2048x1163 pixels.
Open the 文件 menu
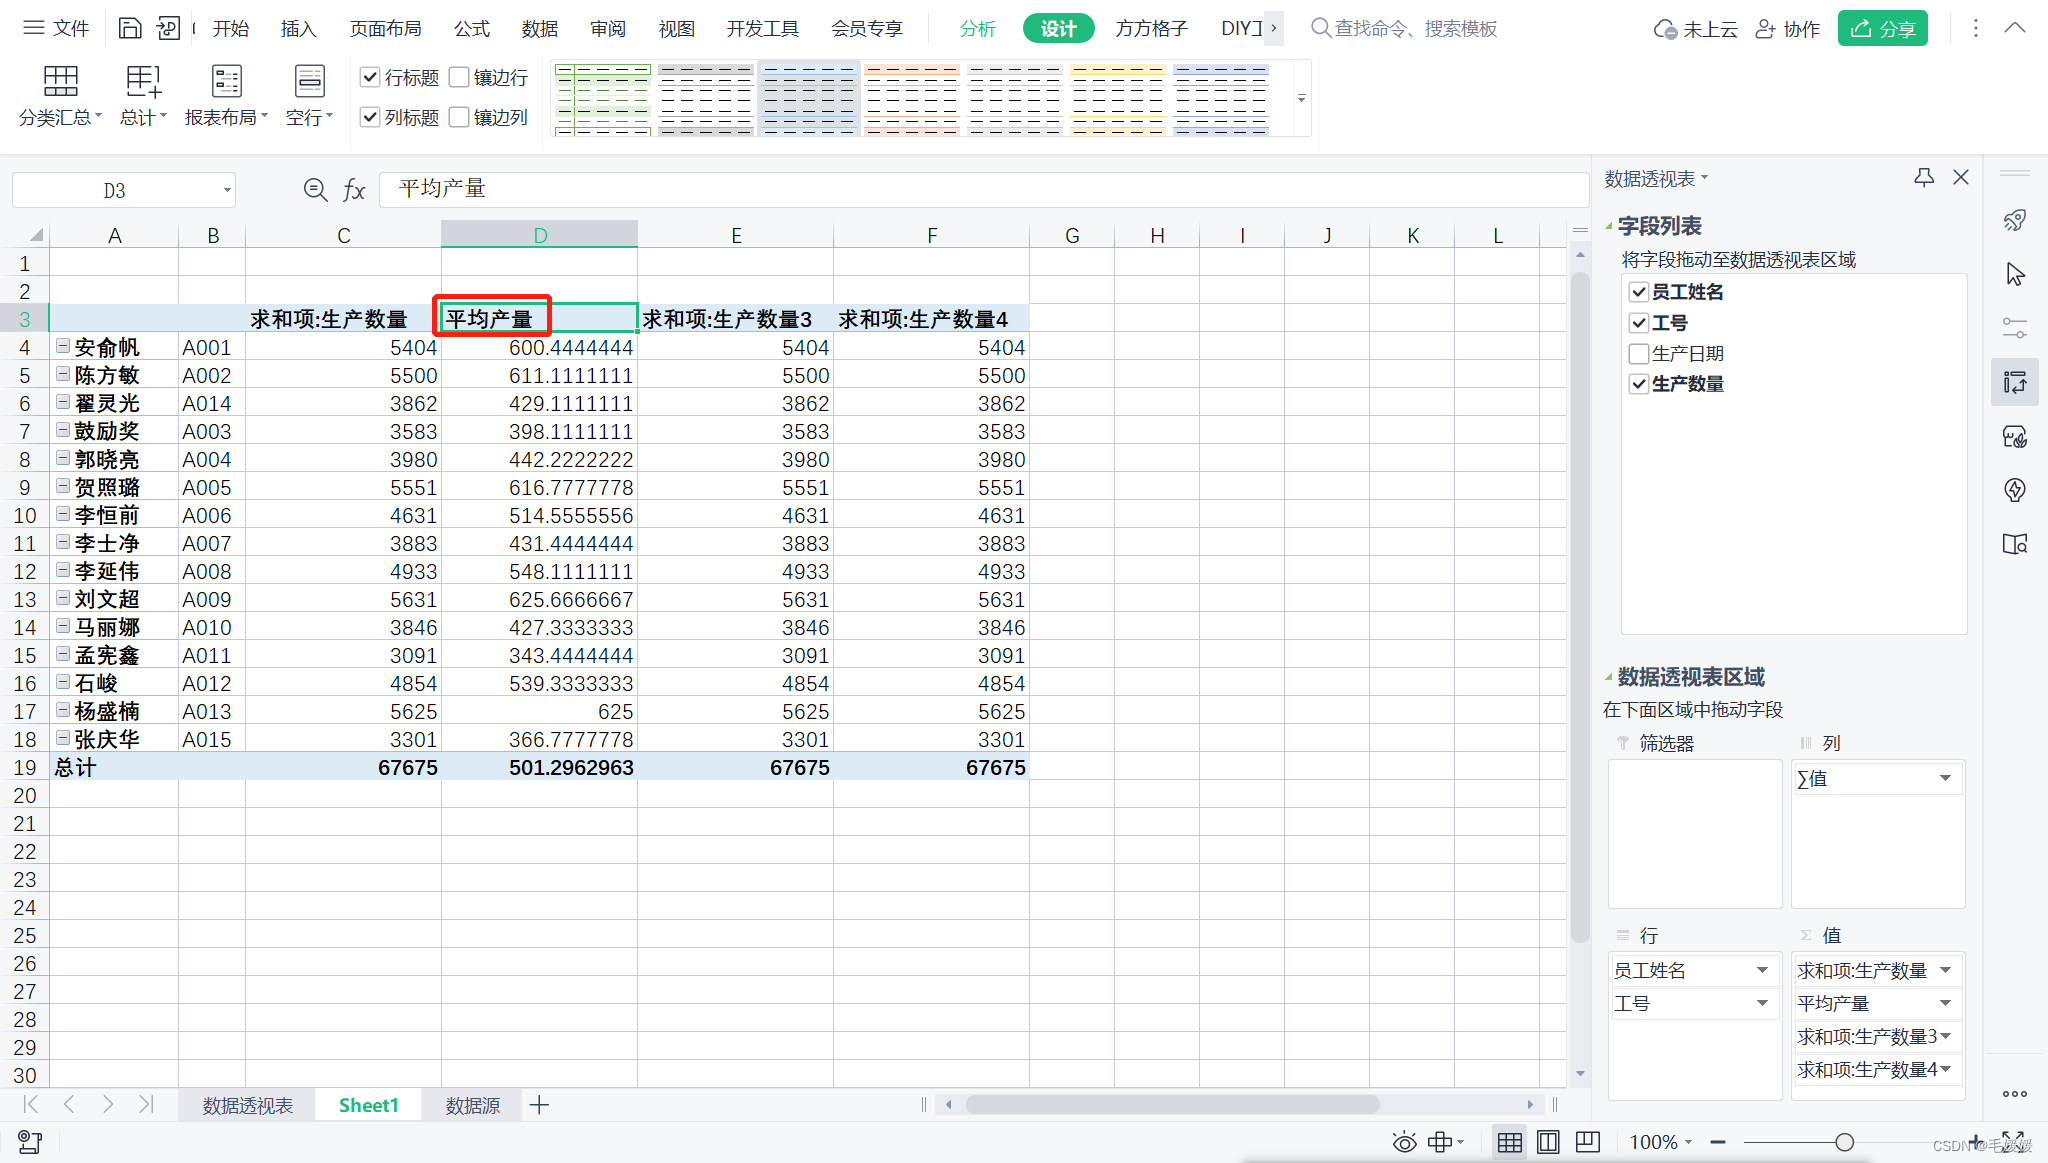pyautogui.click(x=58, y=28)
